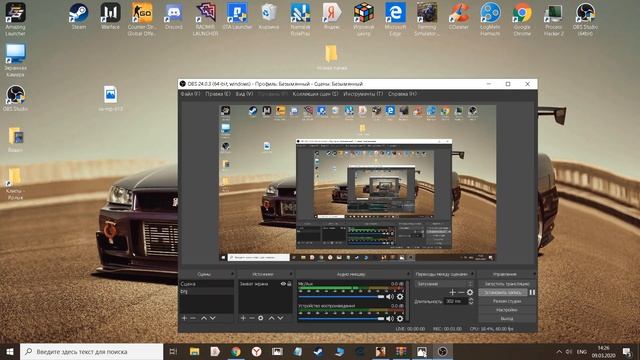Open OBS Studio (64bit) shortcut at top right
Image resolution: width=640 pixels, height=360 pixels.
pyautogui.click(x=585, y=20)
